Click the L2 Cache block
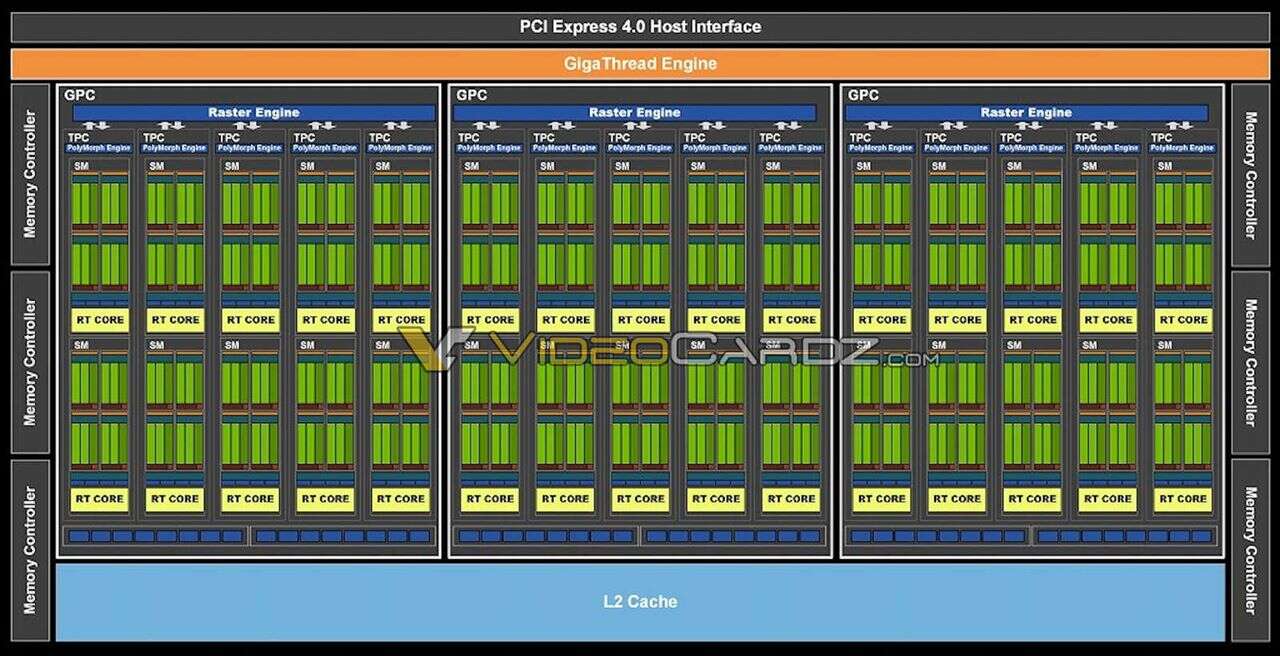 coord(640,601)
